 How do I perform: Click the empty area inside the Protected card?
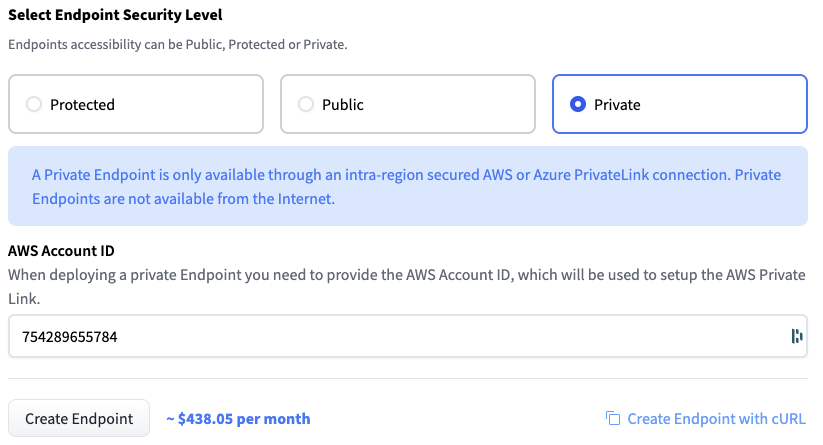point(190,104)
